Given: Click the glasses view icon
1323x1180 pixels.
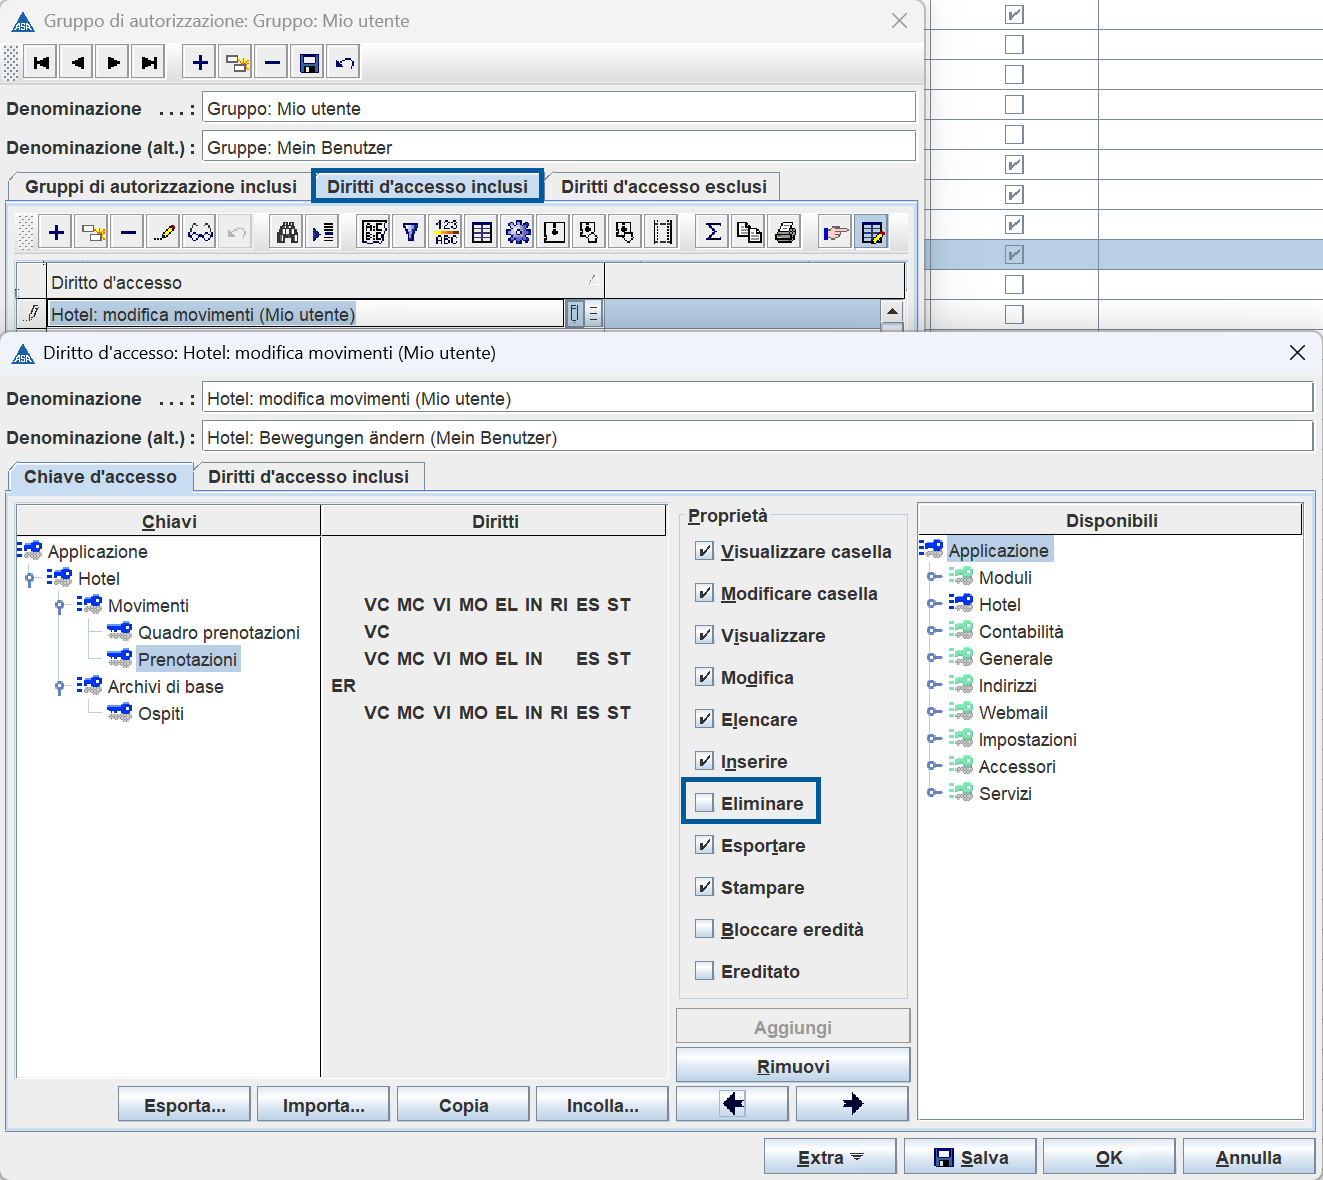Looking at the screenshot, I should [200, 233].
